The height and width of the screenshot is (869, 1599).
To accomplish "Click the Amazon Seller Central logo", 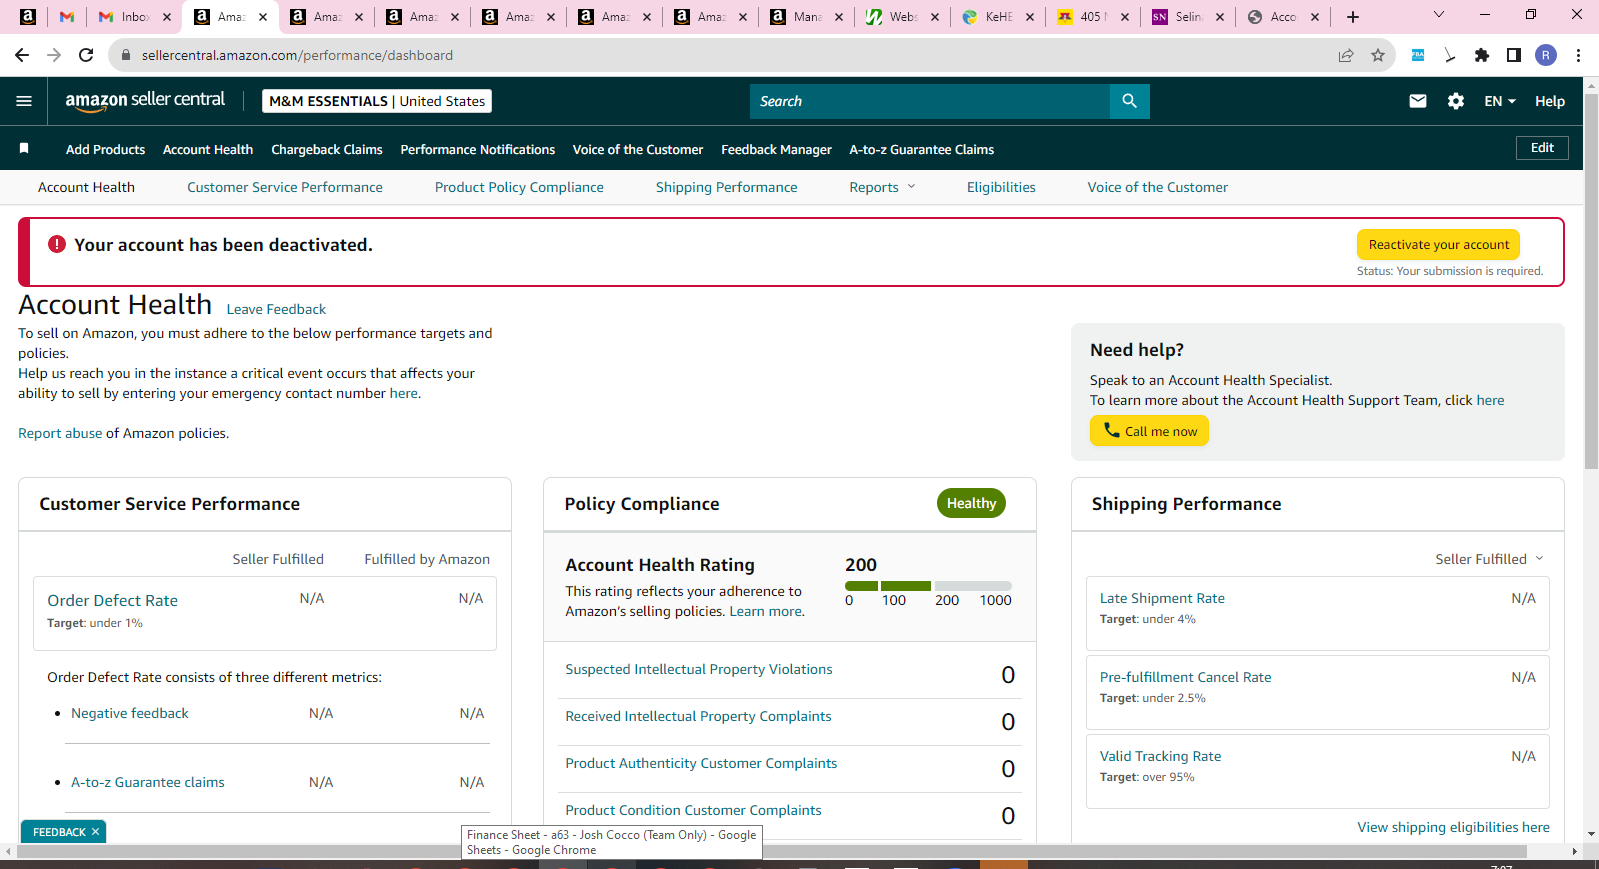I will pyautogui.click(x=145, y=100).
